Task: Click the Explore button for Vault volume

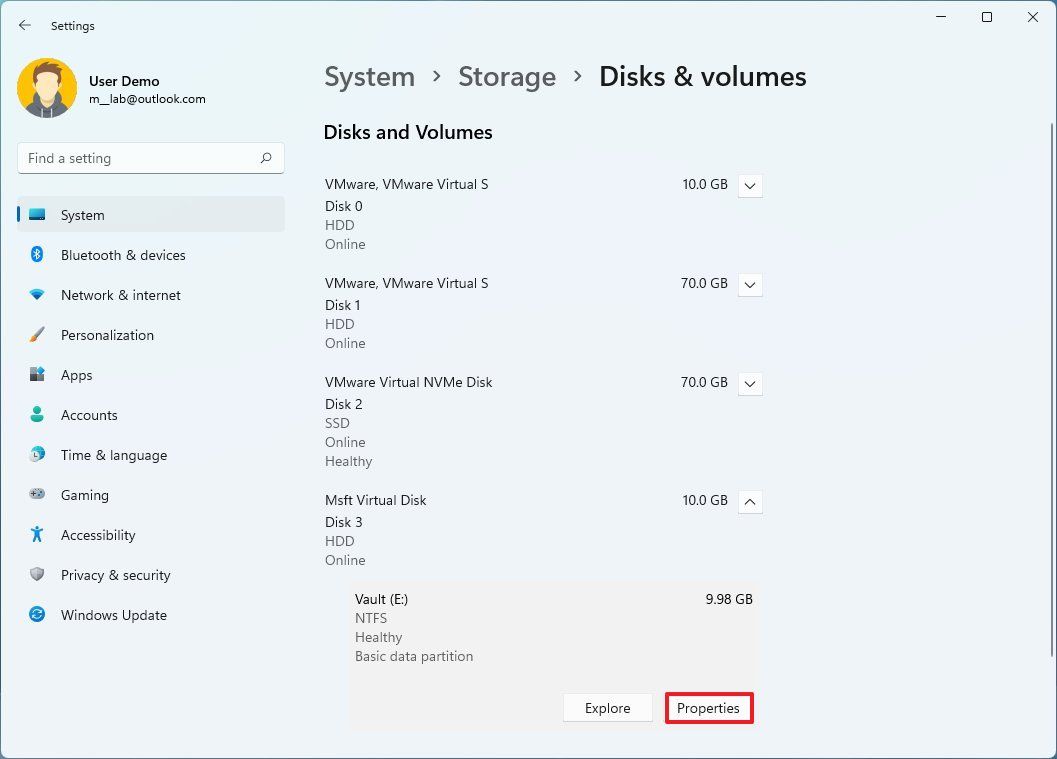Action: pos(607,707)
